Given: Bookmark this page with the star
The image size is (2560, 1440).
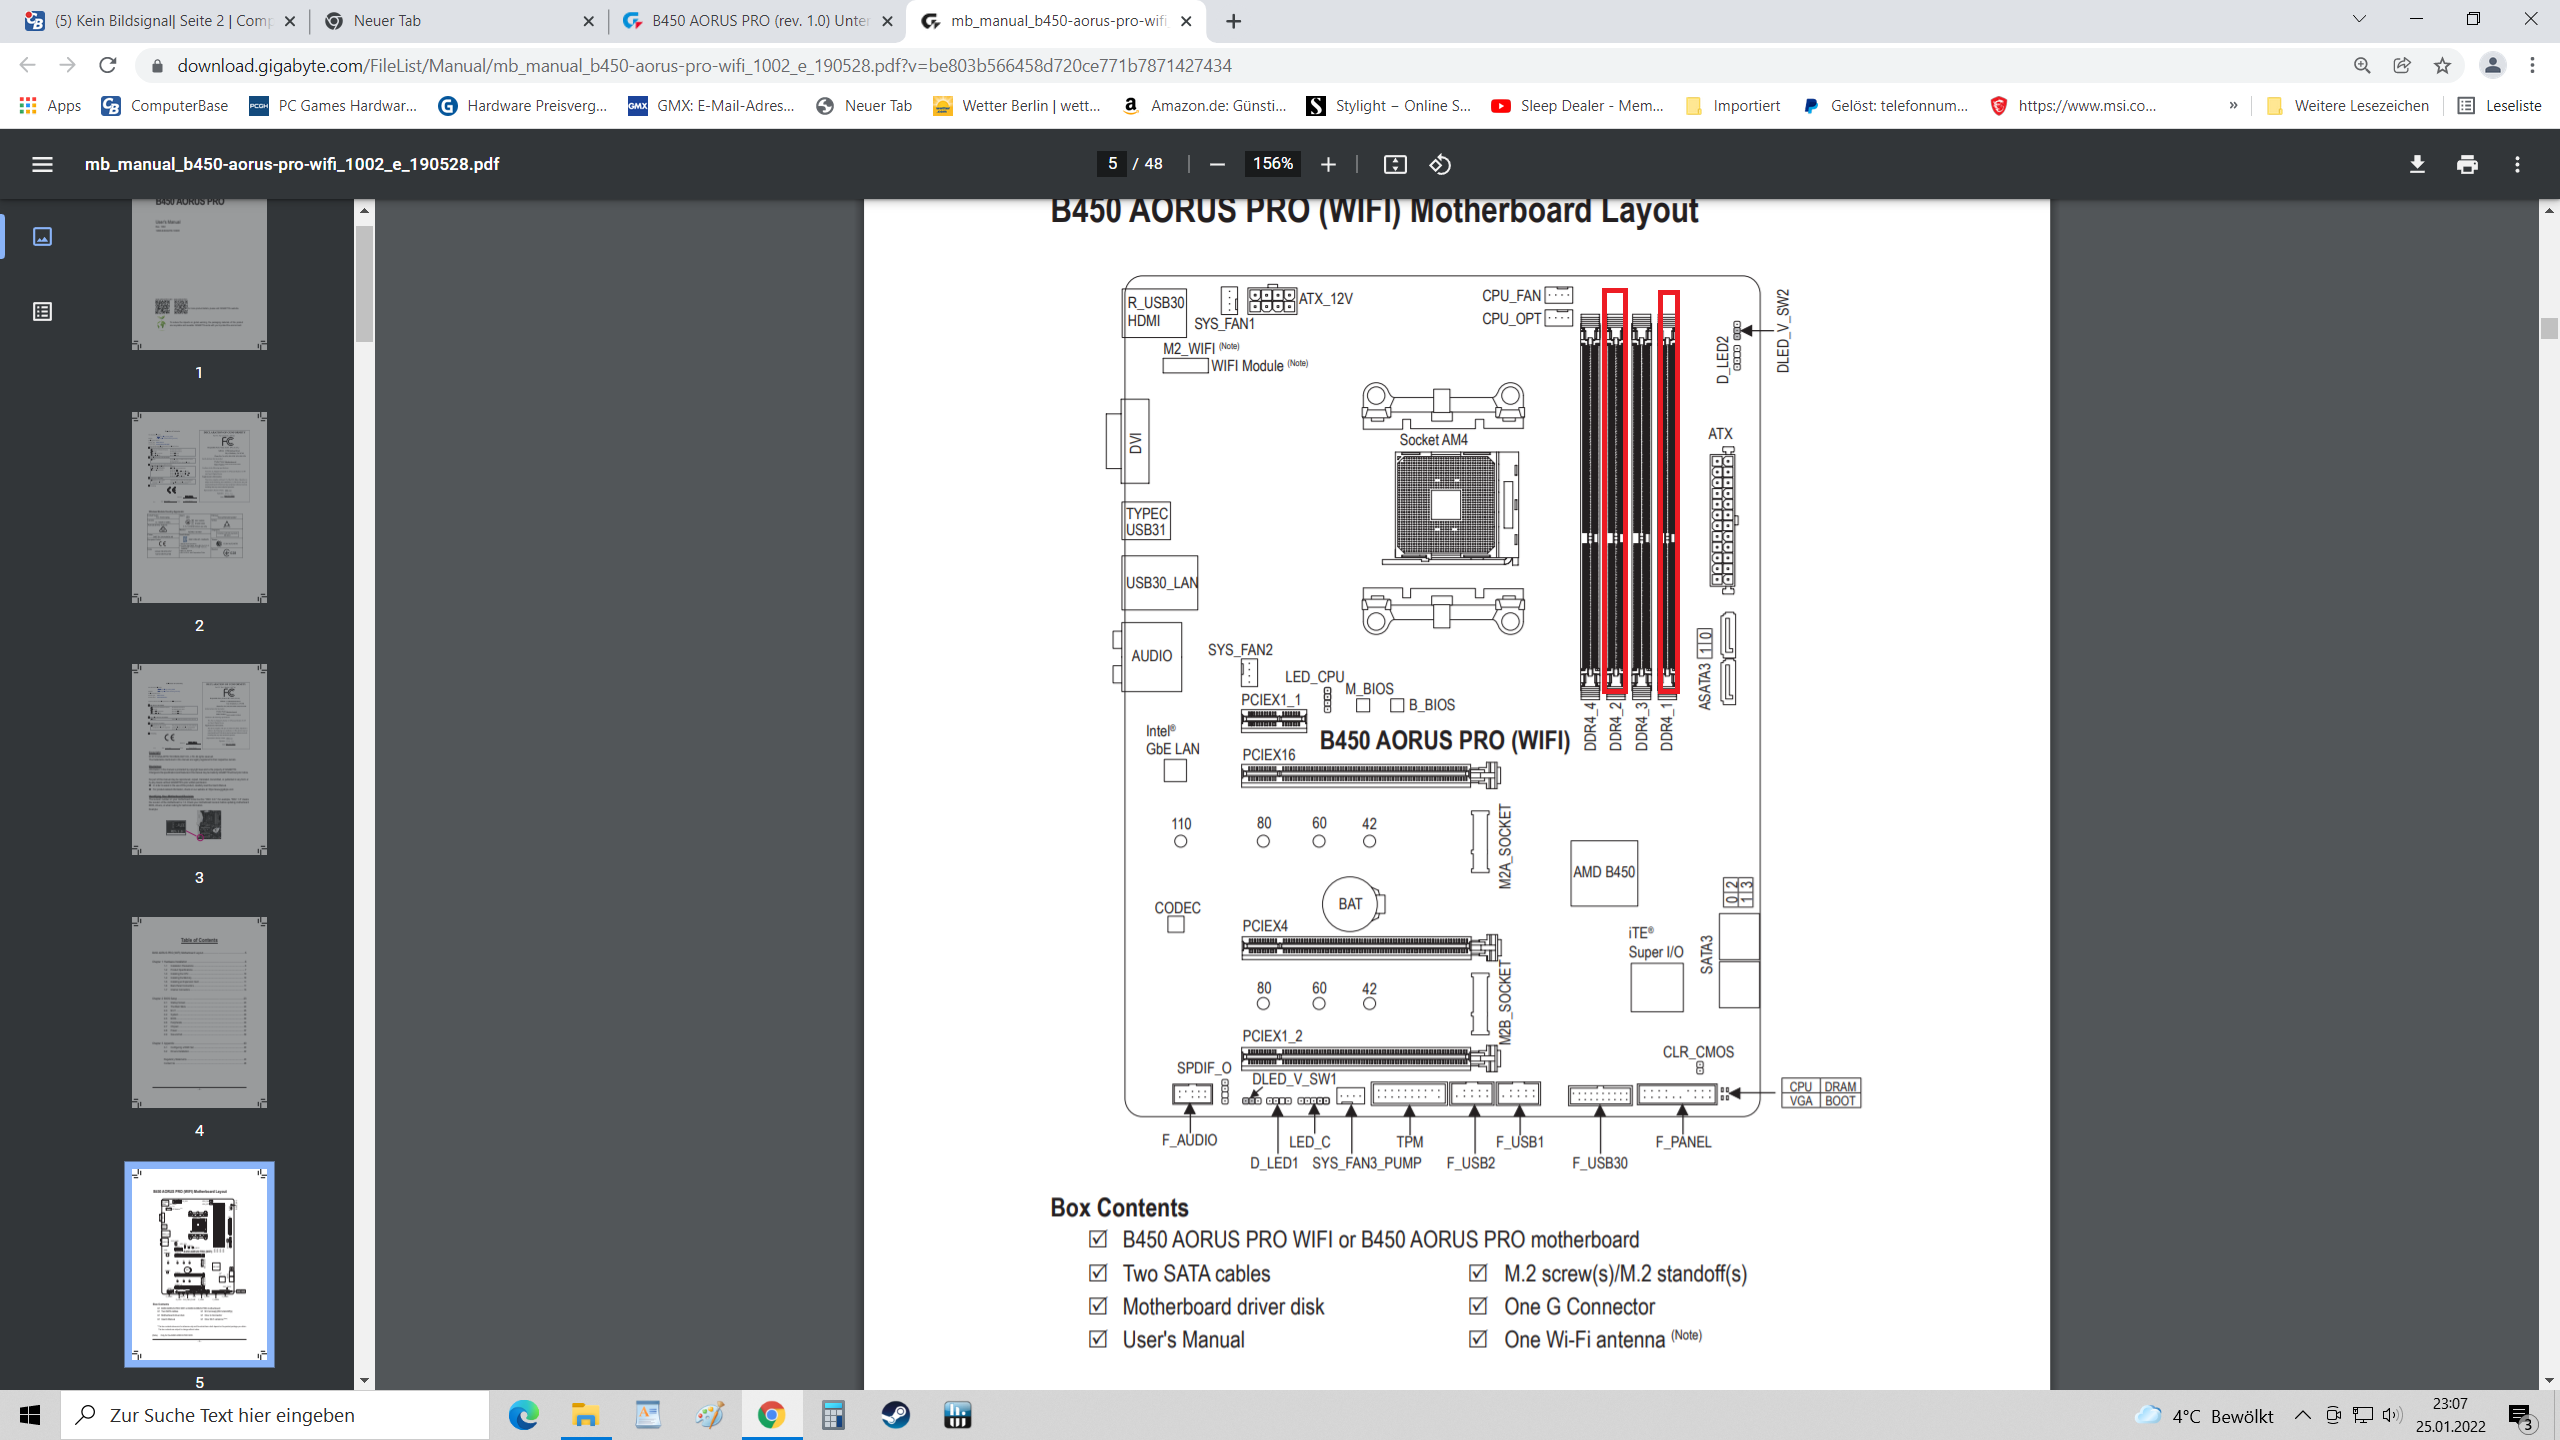Looking at the screenshot, I should 2443,66.
